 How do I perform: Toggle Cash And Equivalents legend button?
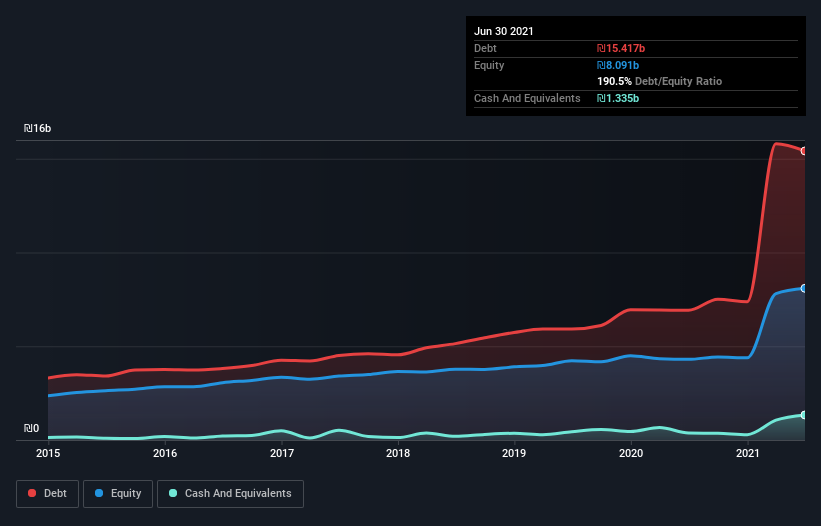click(x=230, y=494)
